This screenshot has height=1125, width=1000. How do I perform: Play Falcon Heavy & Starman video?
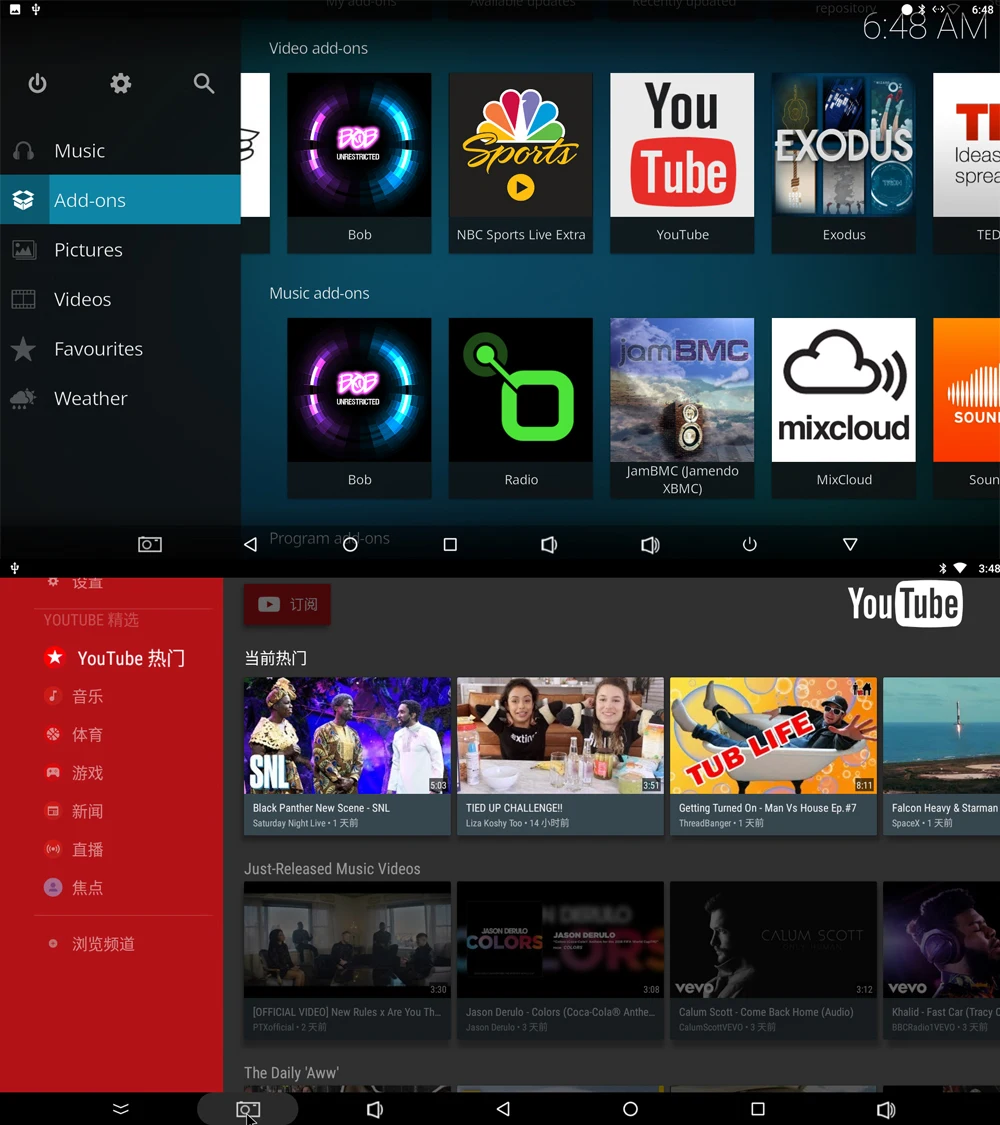coord(941,756)
